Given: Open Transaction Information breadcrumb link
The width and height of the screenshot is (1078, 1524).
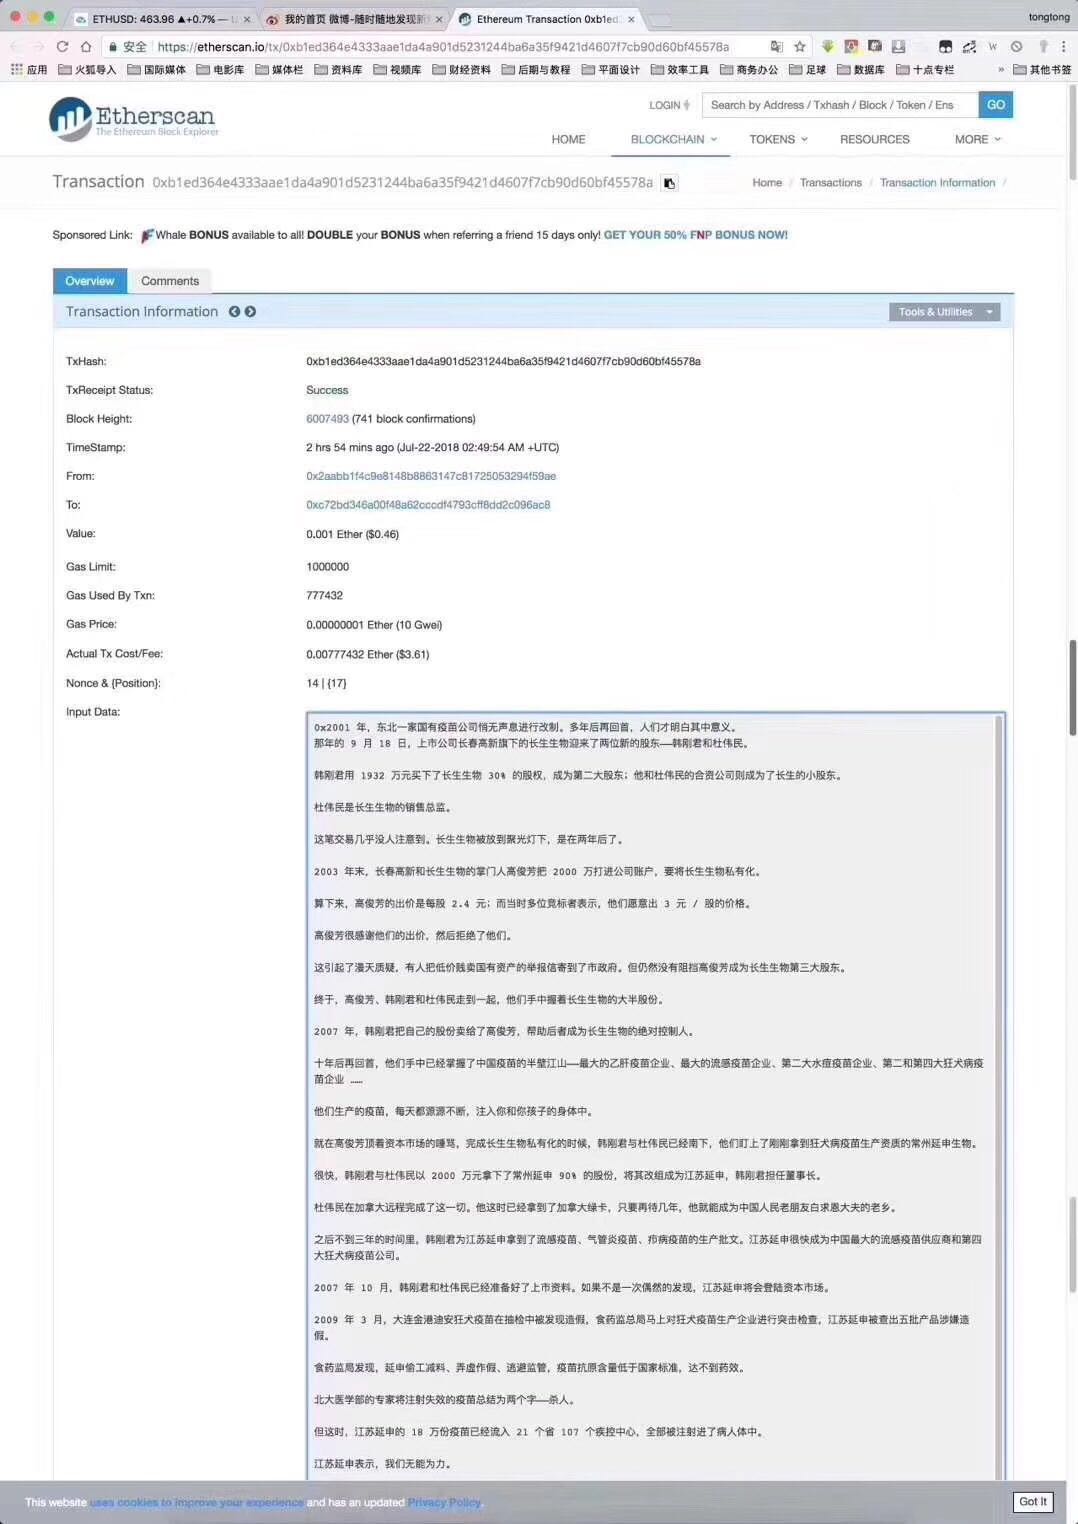Looking at the screenshot, I should coord(937,183).
